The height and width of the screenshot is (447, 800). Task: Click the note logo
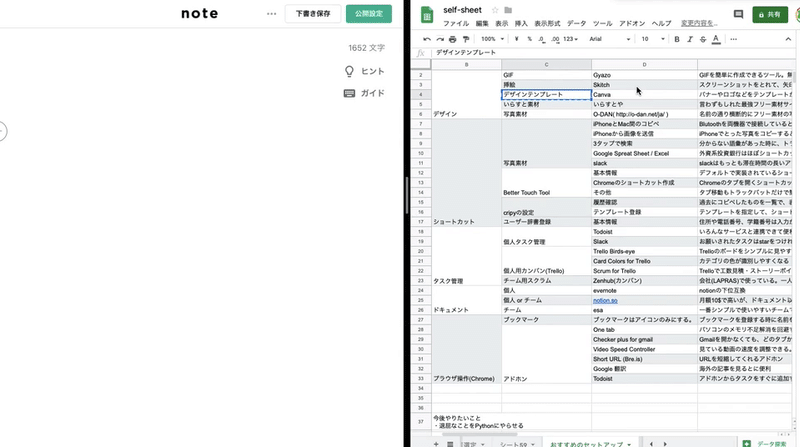click(x=199, y=14)
